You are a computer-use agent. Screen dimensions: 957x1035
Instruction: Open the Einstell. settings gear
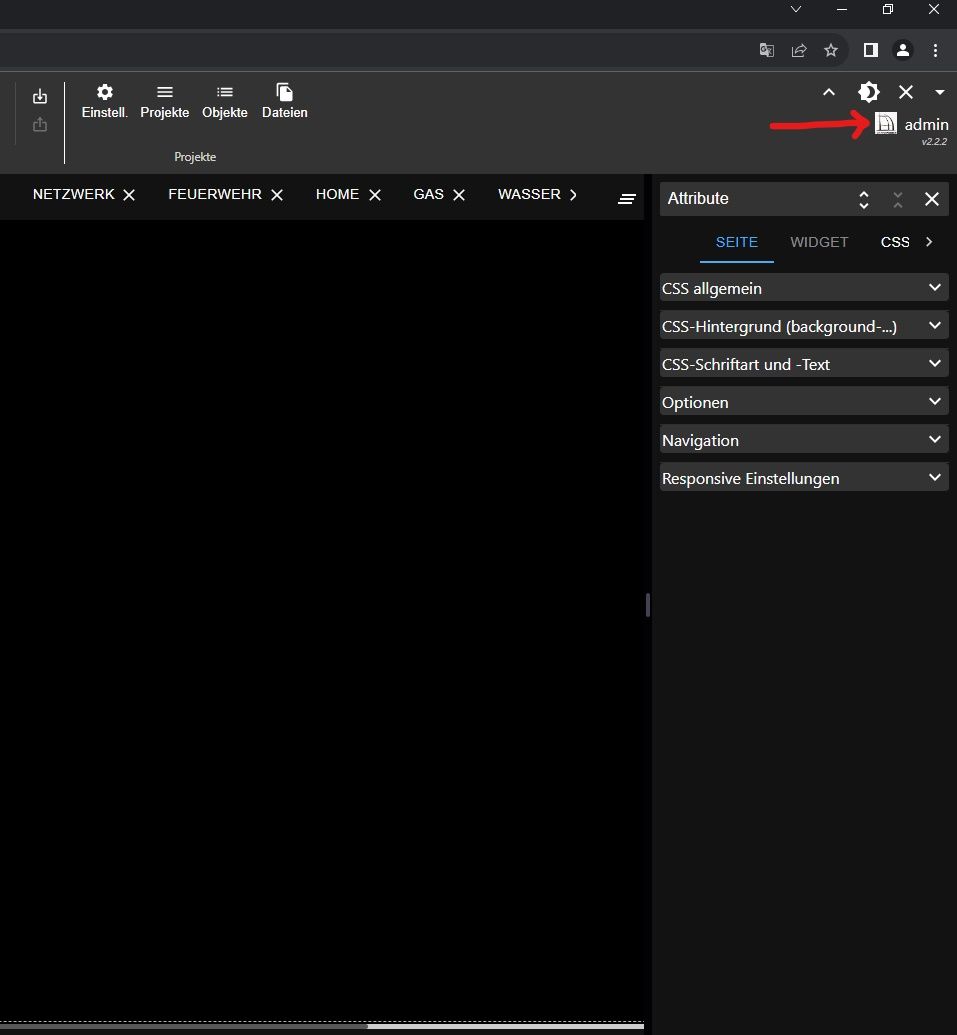click(x=104, y=102)
